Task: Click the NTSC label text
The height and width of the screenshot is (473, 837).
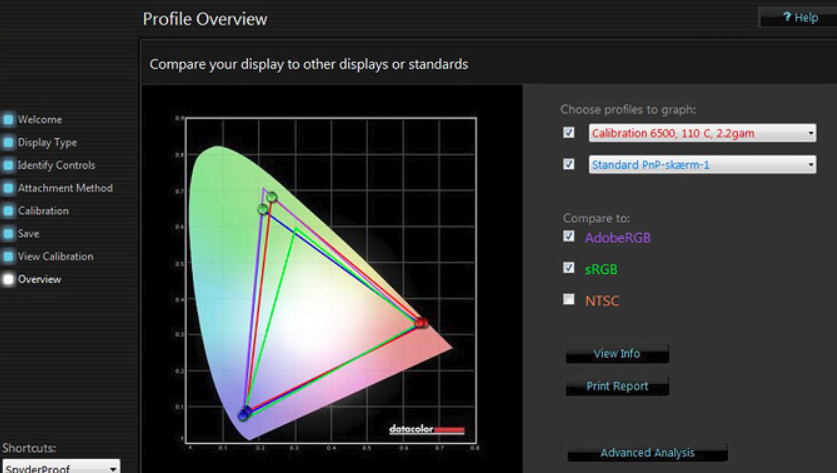Action: point(602,301)
